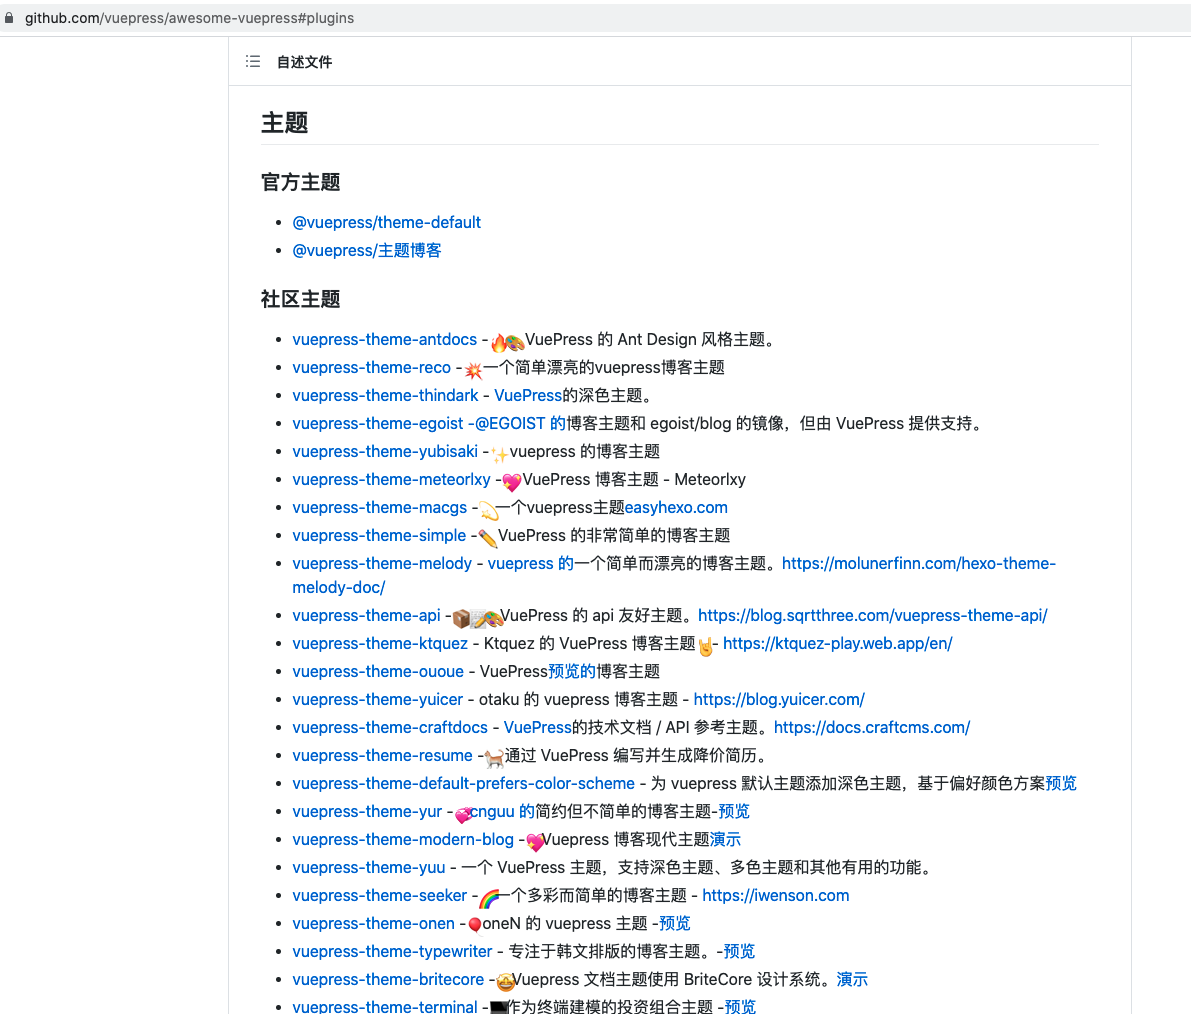
Task: Click the 自述文件 header label
Action: pos(304,62)
